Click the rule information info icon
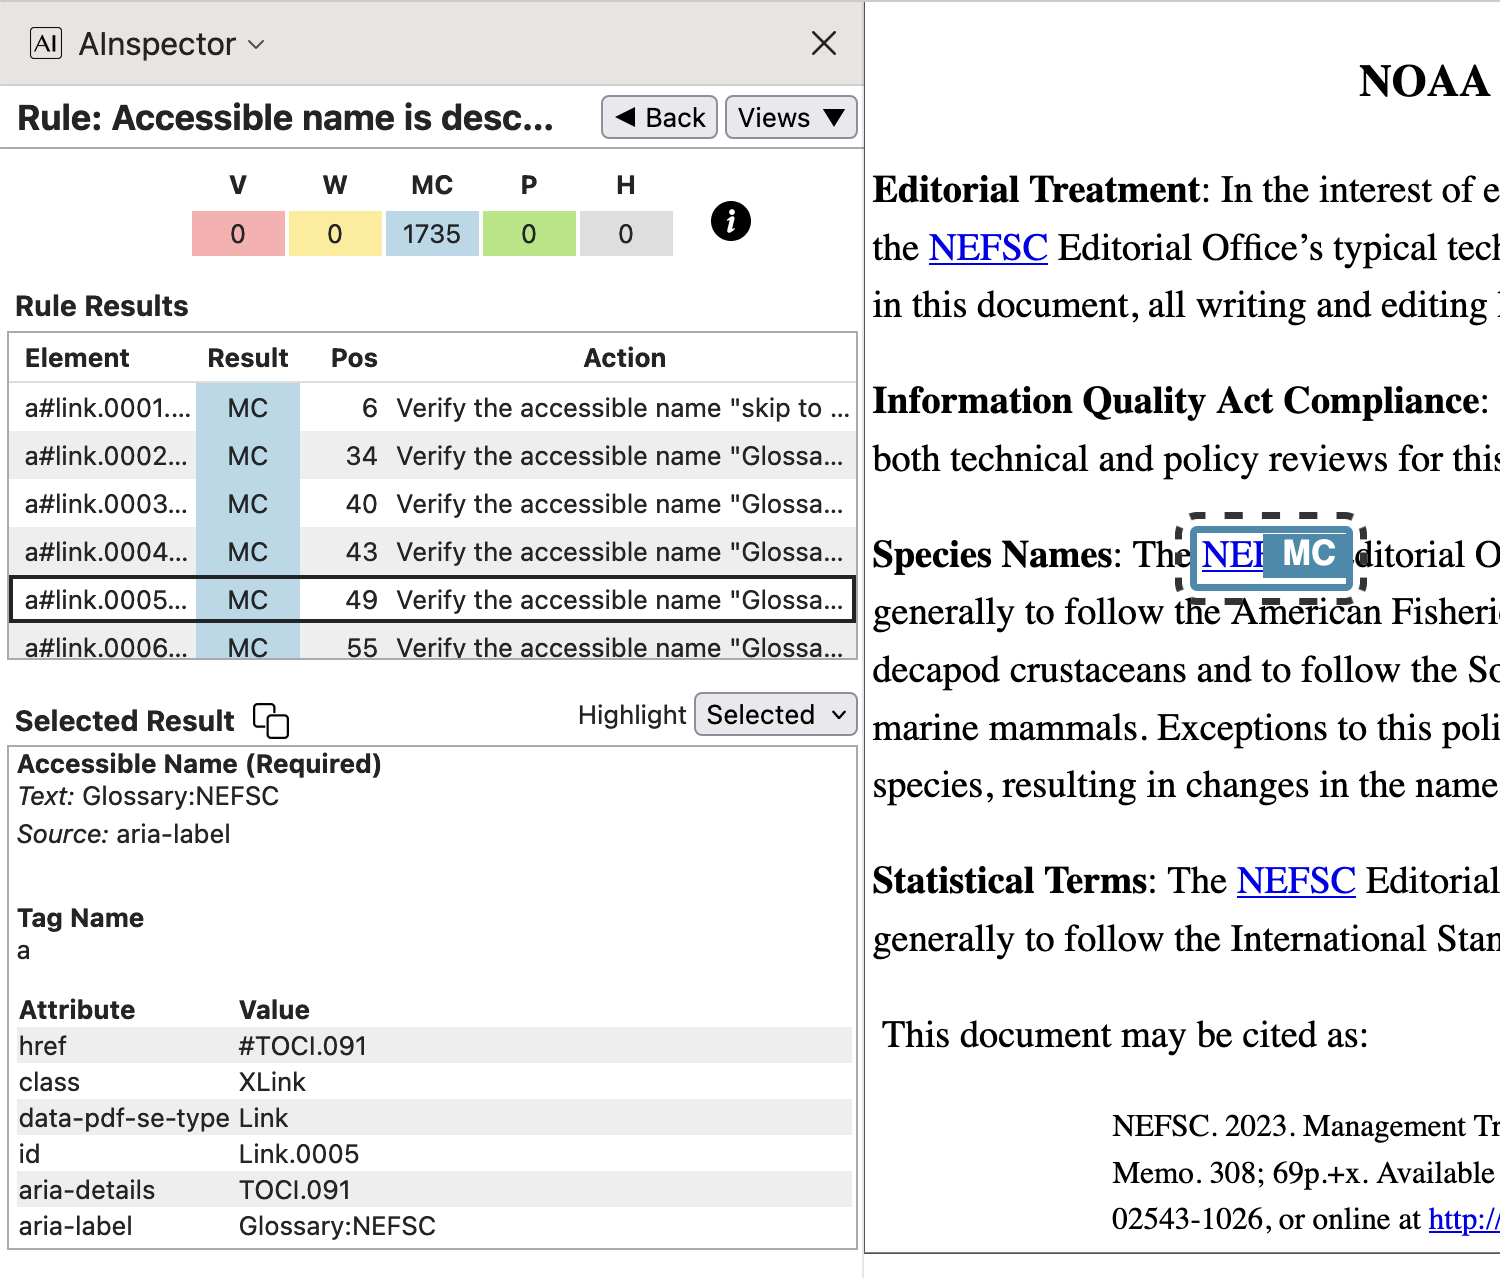Image resolution: width=1500 pixels, height=1278 pixels. point(730,221)
